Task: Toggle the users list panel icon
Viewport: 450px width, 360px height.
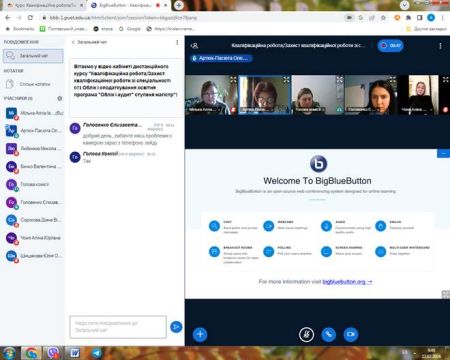Action: 195,46
